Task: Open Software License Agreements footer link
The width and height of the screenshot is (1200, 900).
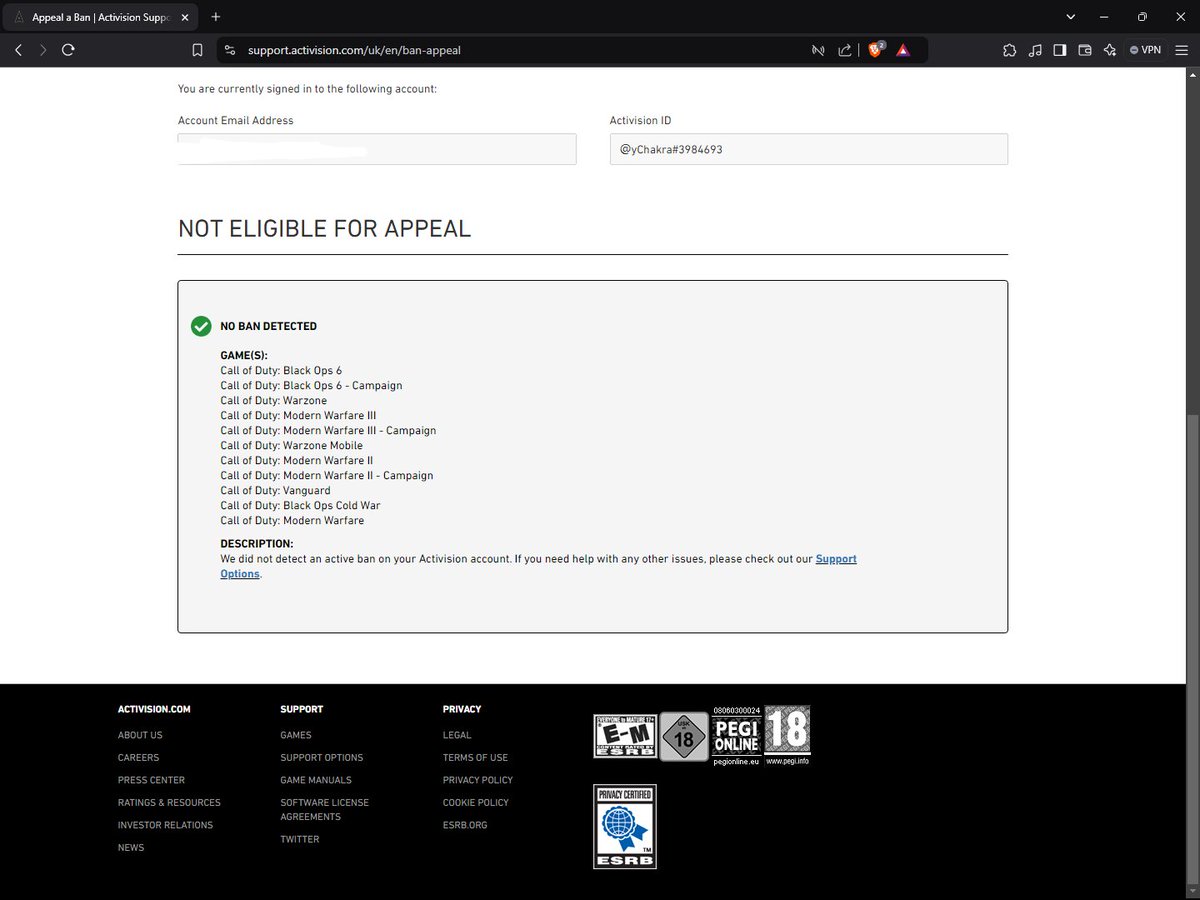Action: [x=325, y=810]
